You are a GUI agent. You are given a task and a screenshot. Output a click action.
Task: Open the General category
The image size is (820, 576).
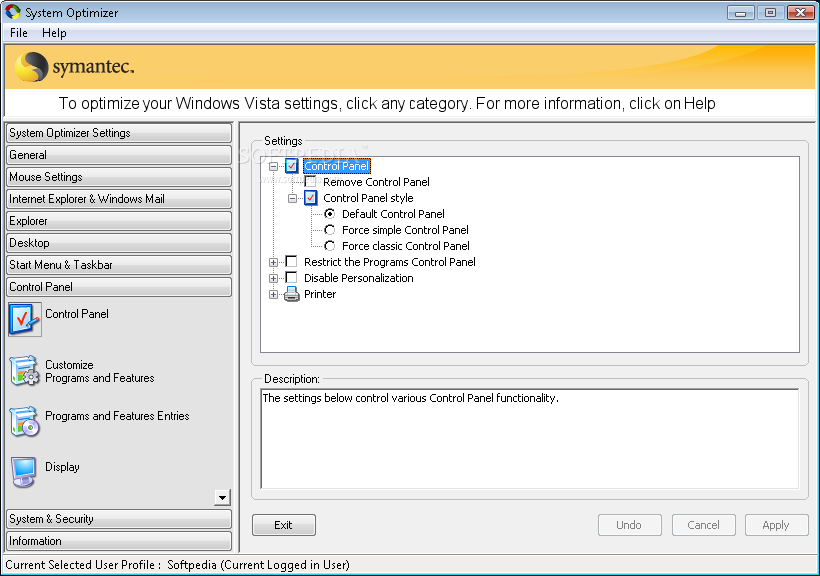coord(119,155)
